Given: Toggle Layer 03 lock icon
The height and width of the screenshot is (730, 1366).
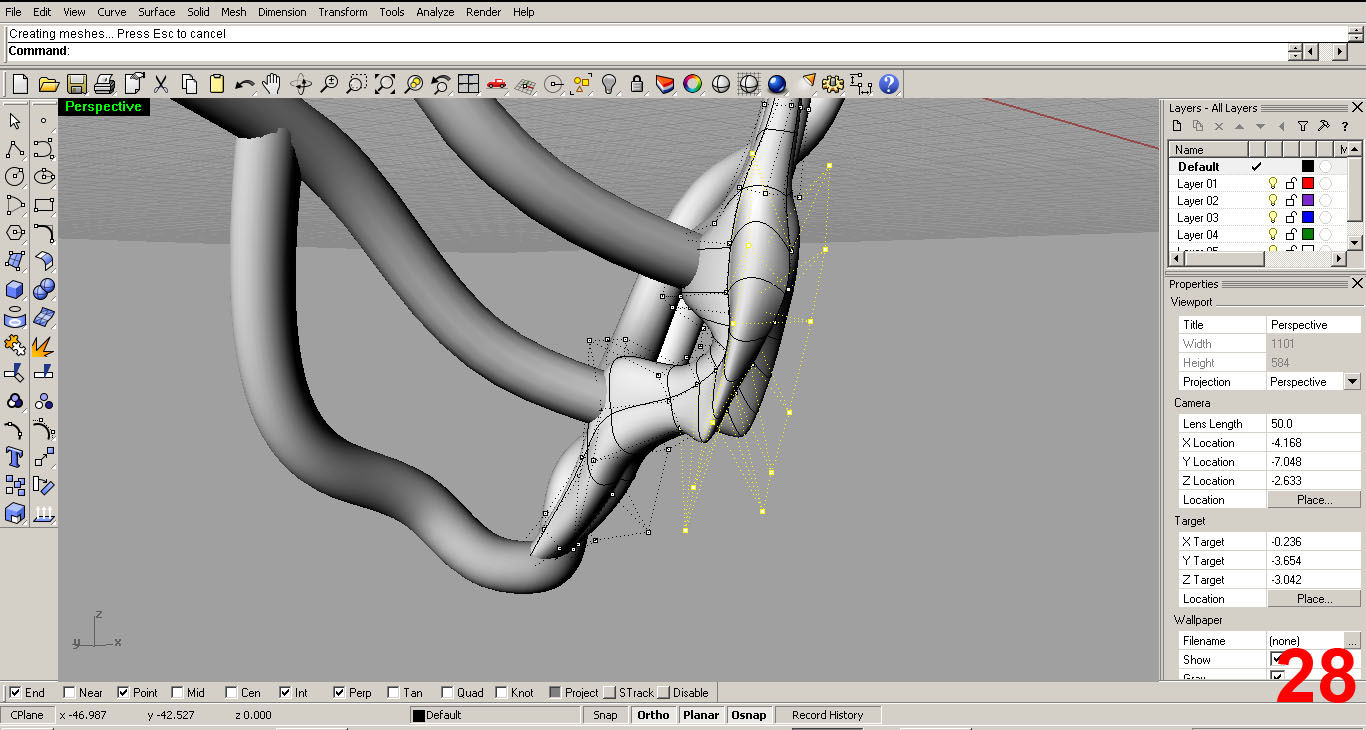Looking at the screenshot, I should 1290,217.
